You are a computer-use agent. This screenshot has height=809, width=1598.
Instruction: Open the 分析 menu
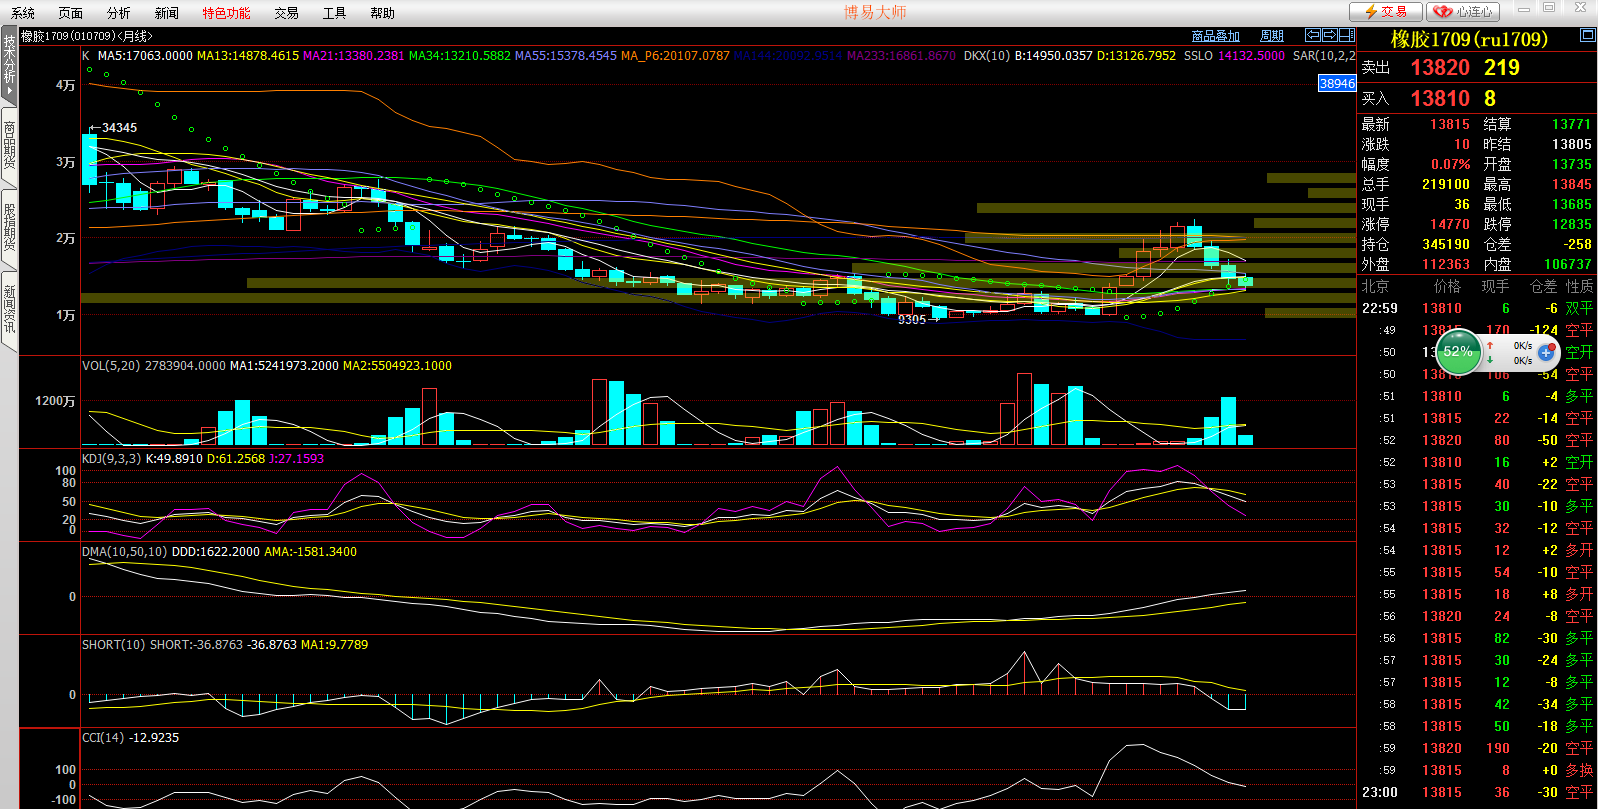tap(119, 13)
